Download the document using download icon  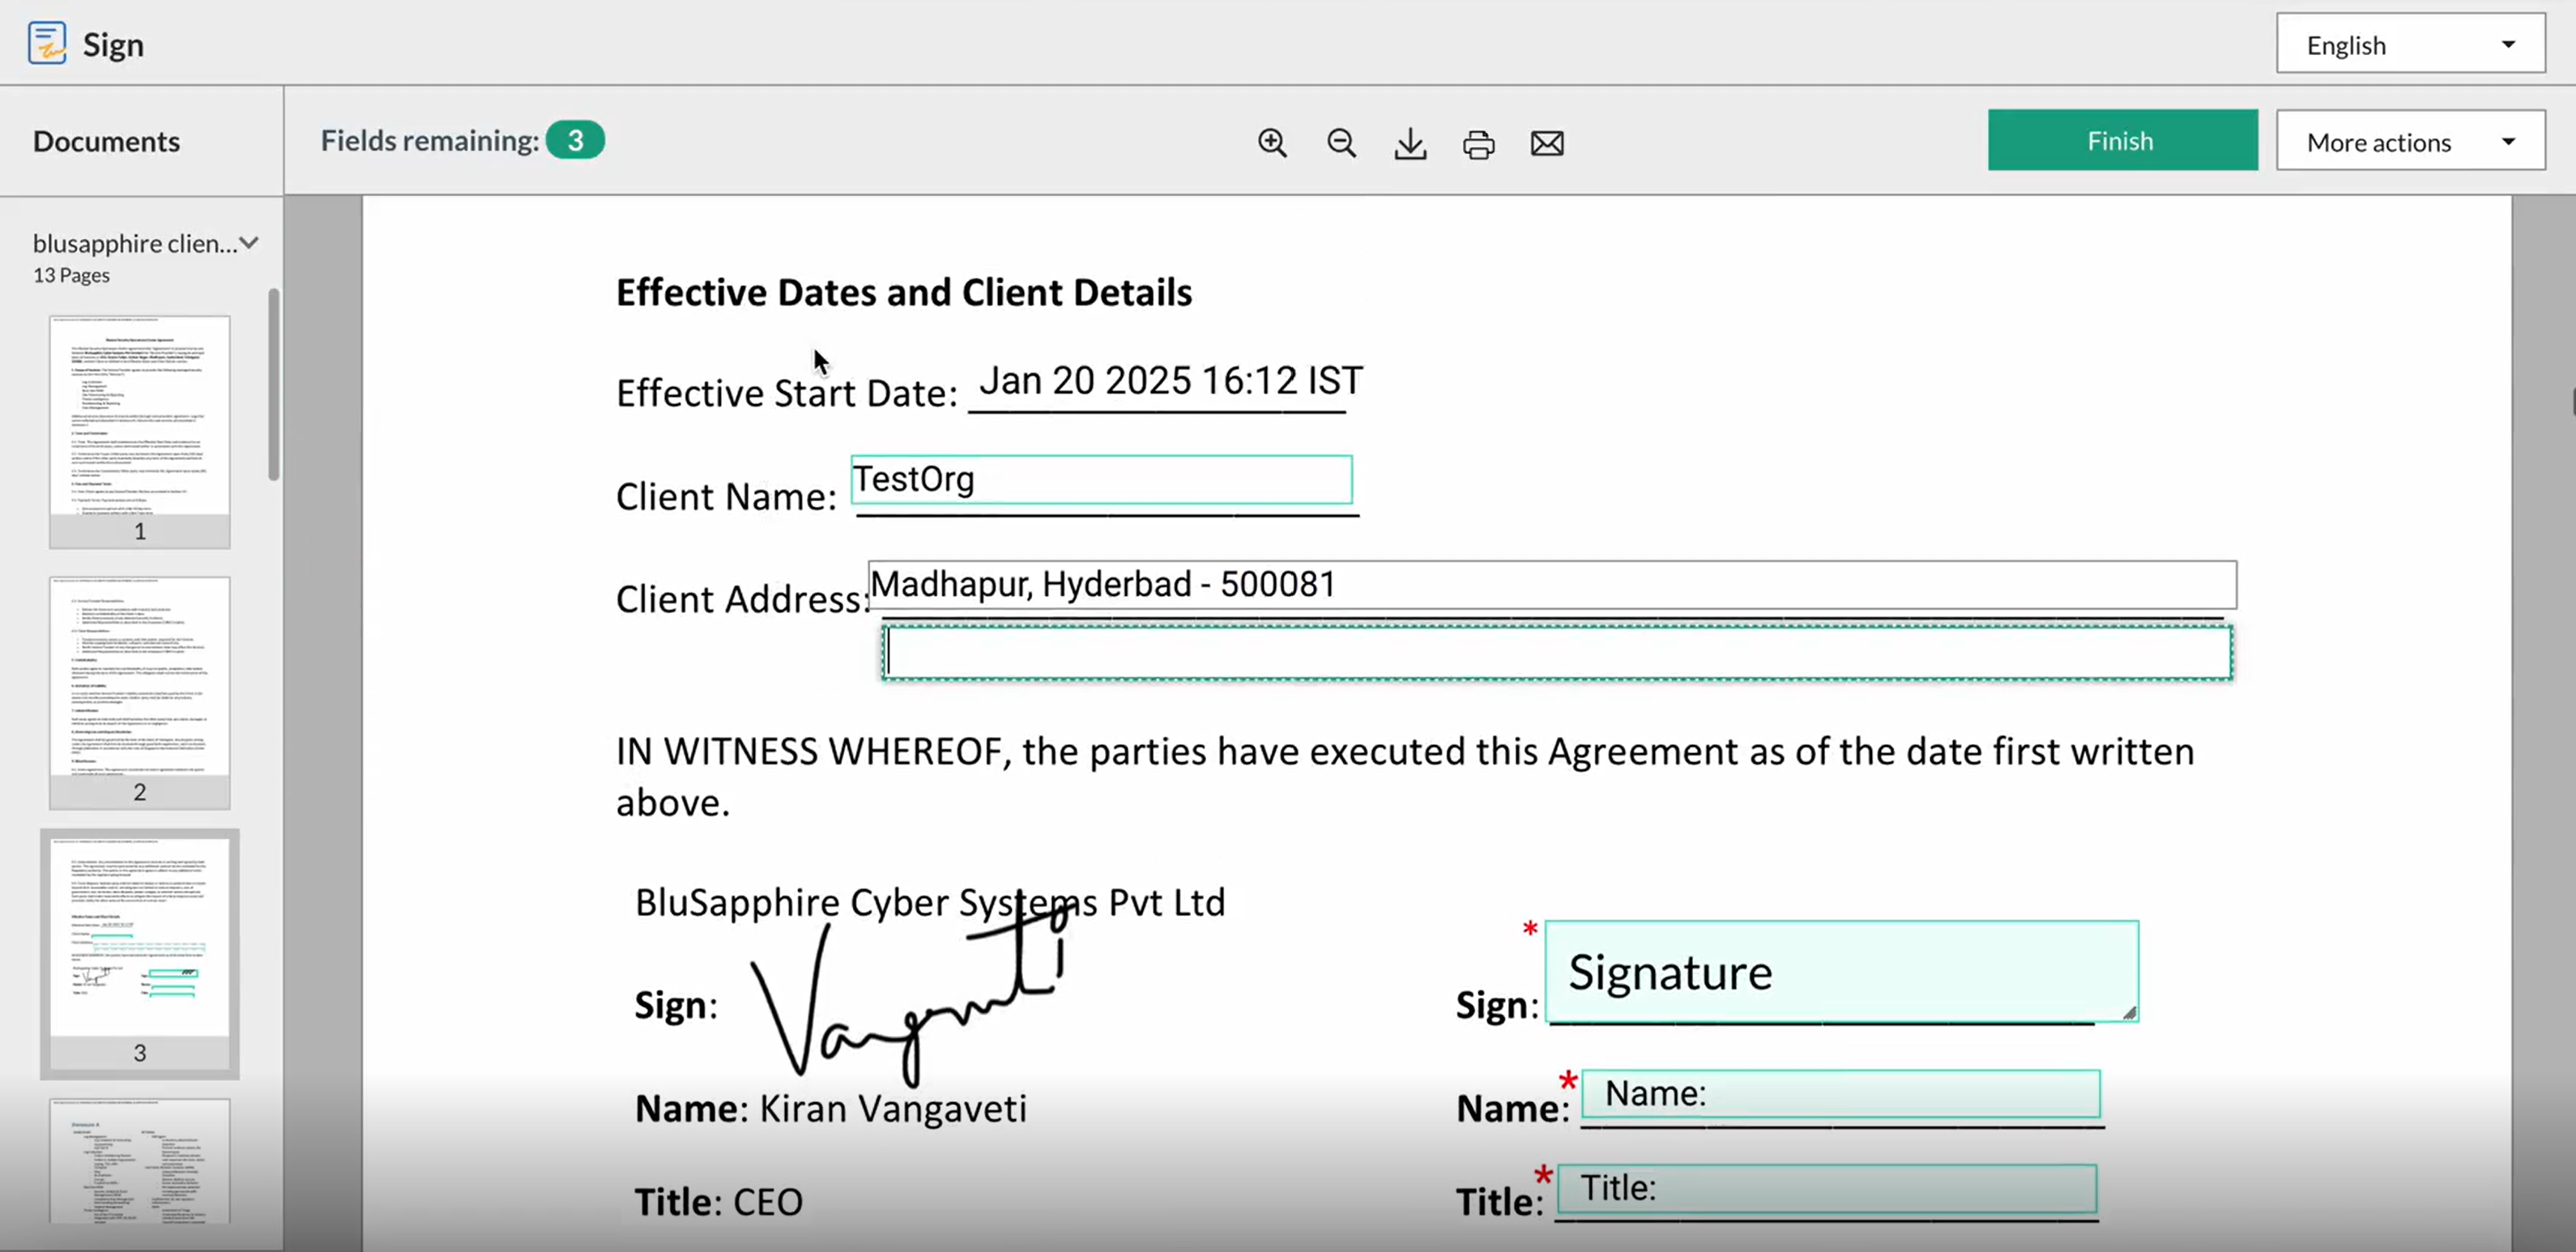pyautogui.click(x=1410, y=143)
